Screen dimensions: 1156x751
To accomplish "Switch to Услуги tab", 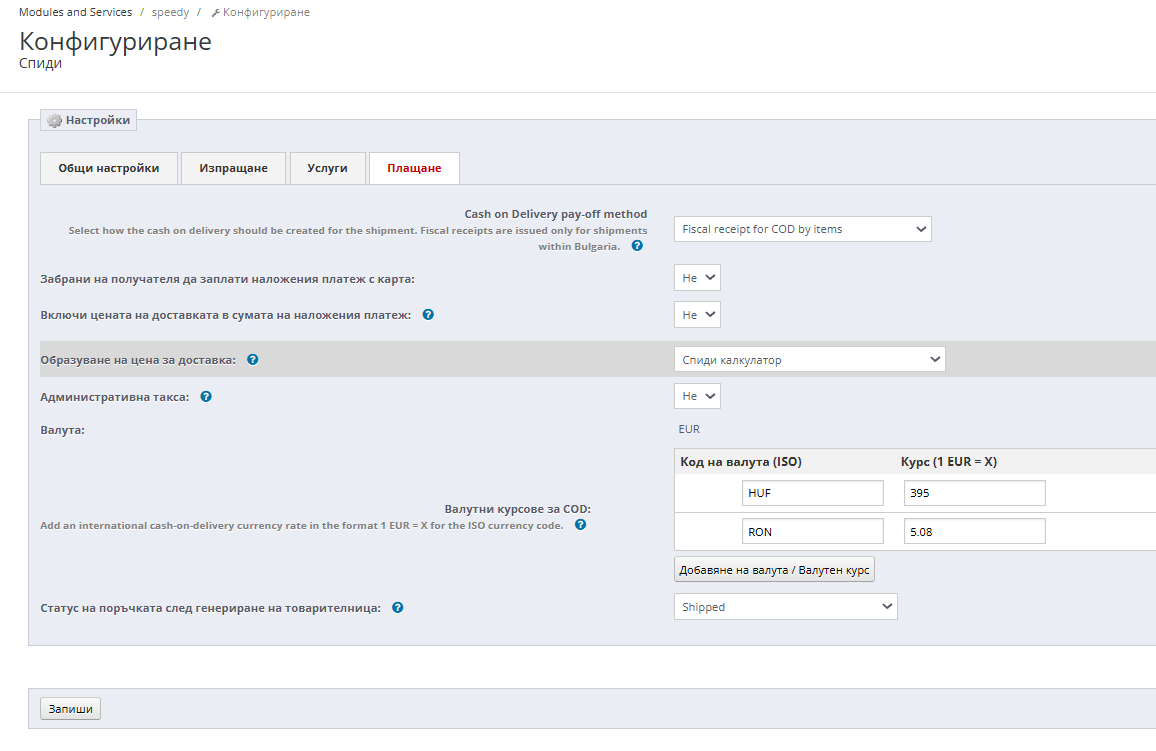I will pyautogui.click(x=327, y=168).
